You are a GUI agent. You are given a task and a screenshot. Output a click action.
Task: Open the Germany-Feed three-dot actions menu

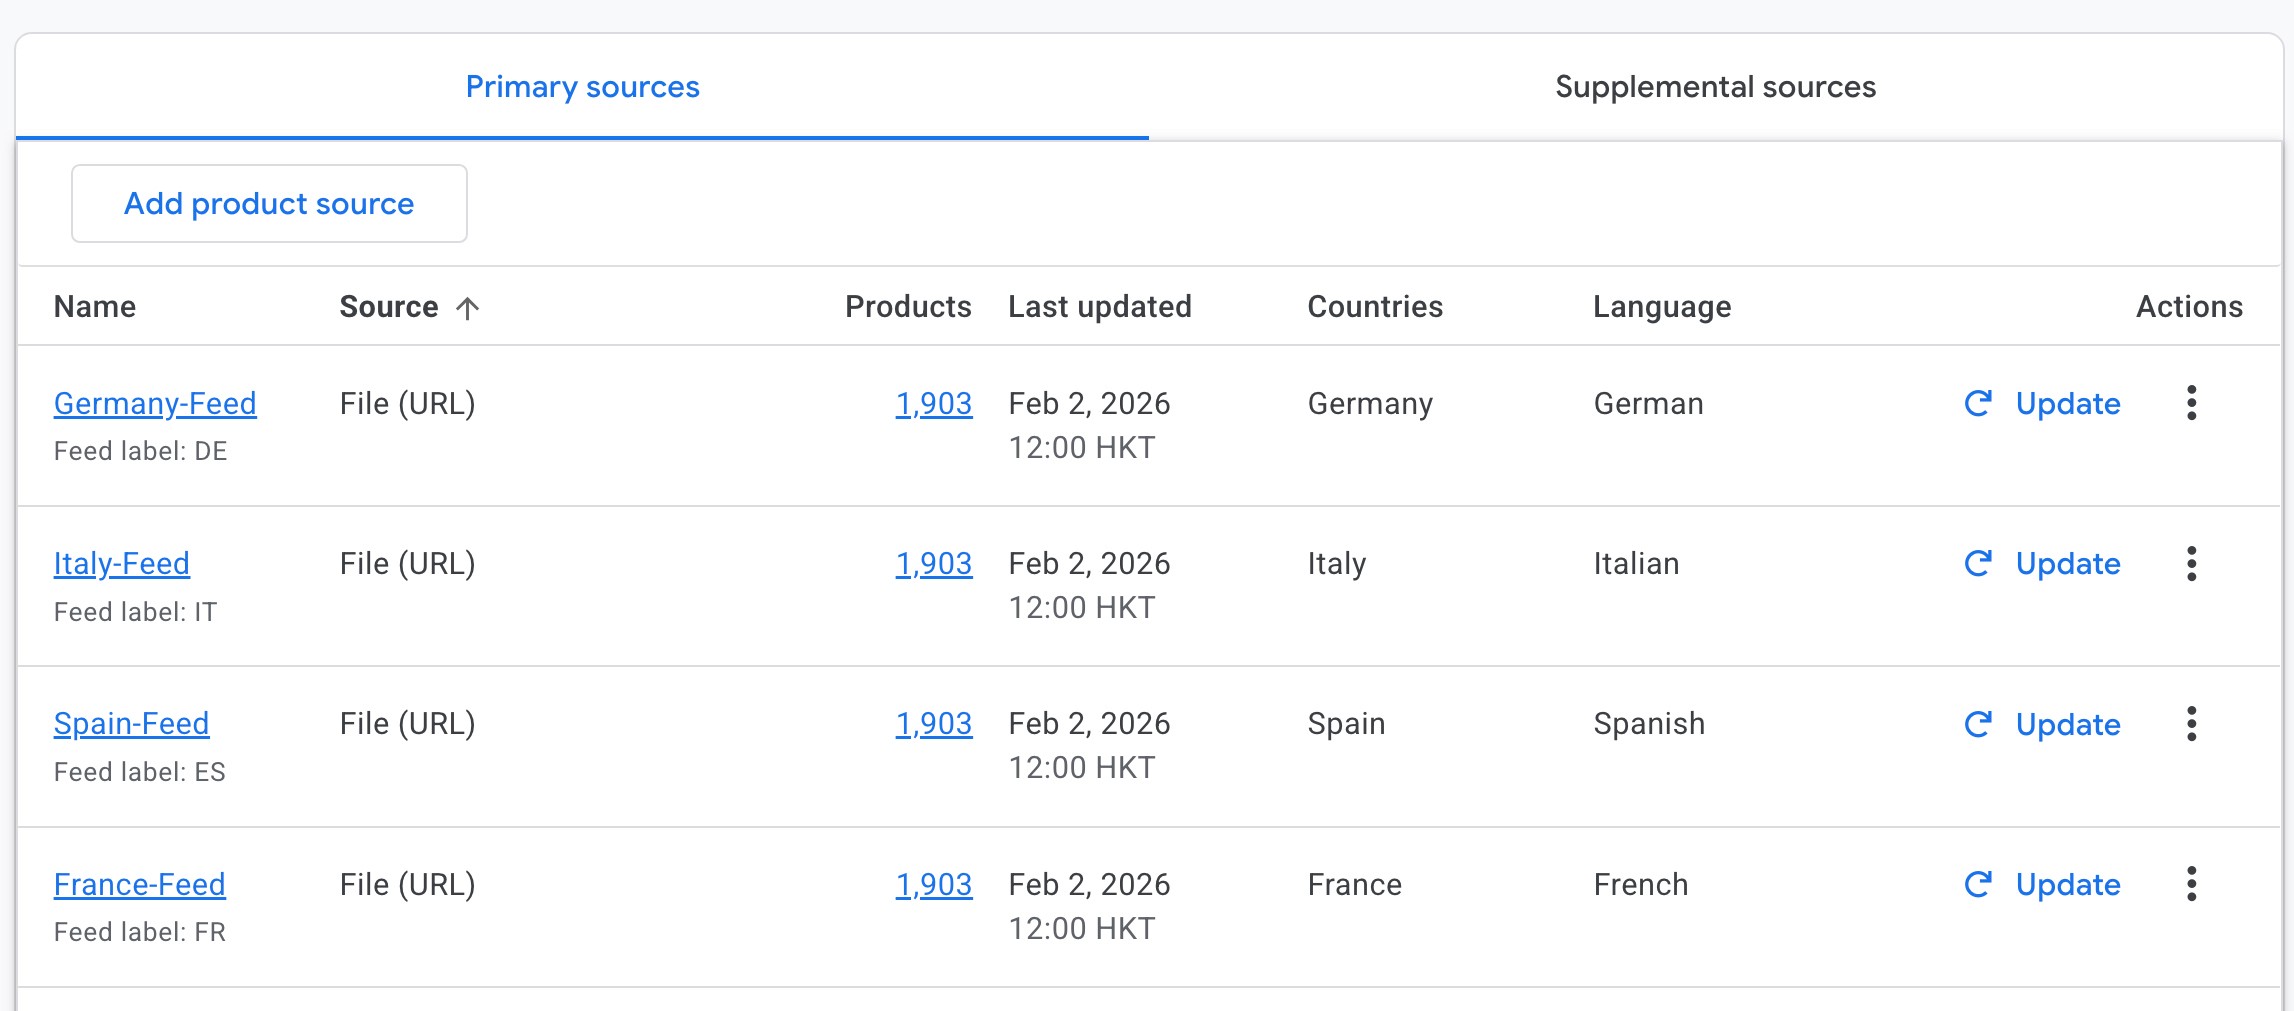click(2191, 403)
